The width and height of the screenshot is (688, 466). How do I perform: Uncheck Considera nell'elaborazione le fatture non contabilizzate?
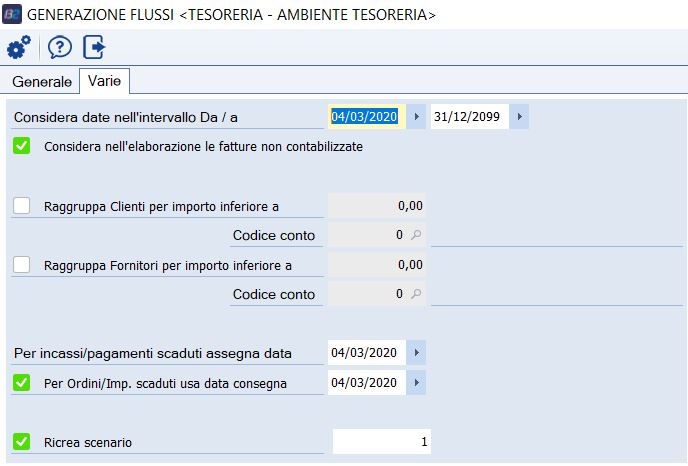tap(22, 146)
